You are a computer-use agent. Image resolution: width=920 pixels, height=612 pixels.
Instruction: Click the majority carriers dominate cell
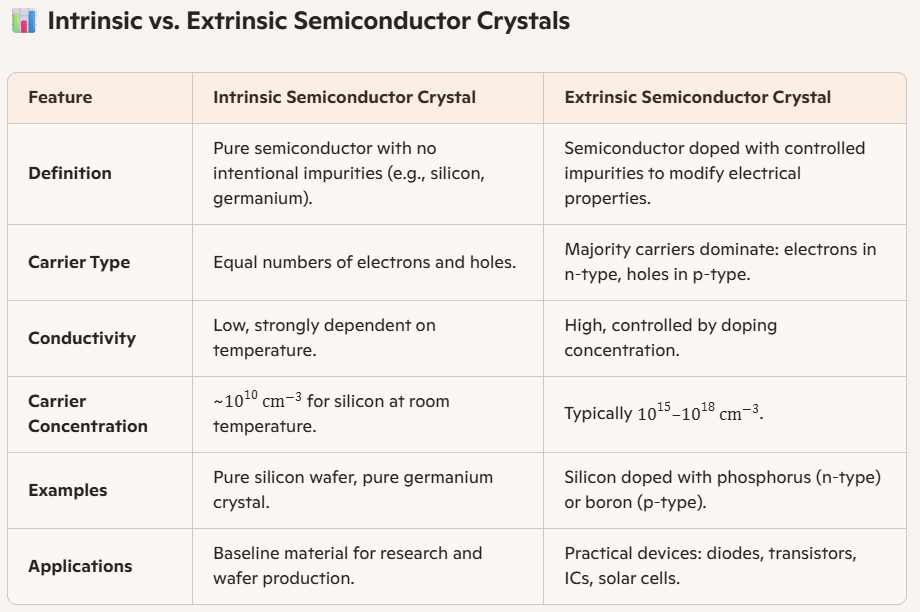[720, 262]
